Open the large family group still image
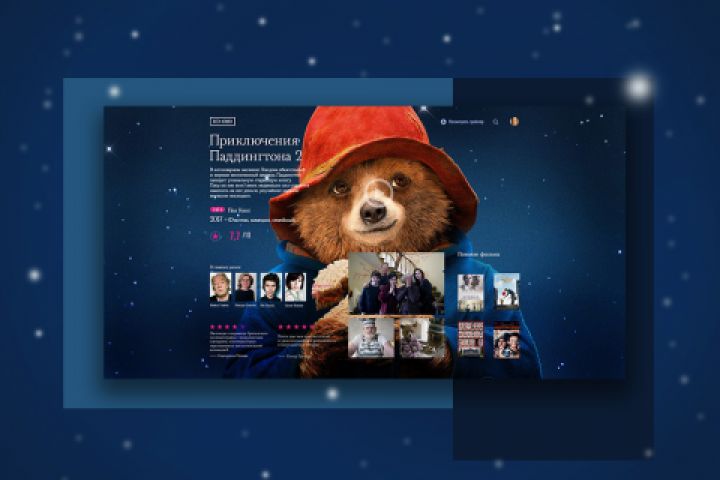720x480 pixels. click(396, 283)
